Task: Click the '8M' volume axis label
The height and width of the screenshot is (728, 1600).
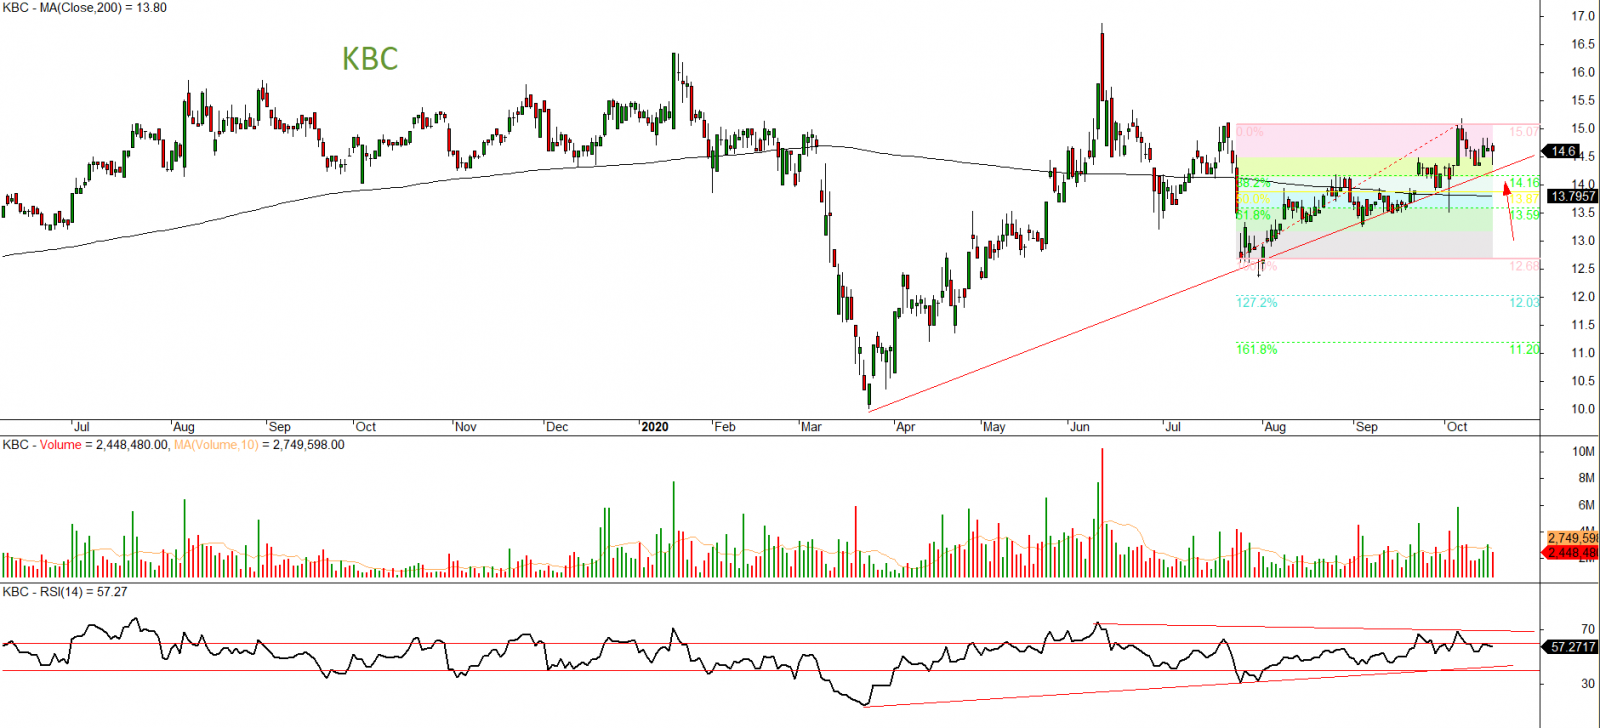Action: (x=1587, y=478)
